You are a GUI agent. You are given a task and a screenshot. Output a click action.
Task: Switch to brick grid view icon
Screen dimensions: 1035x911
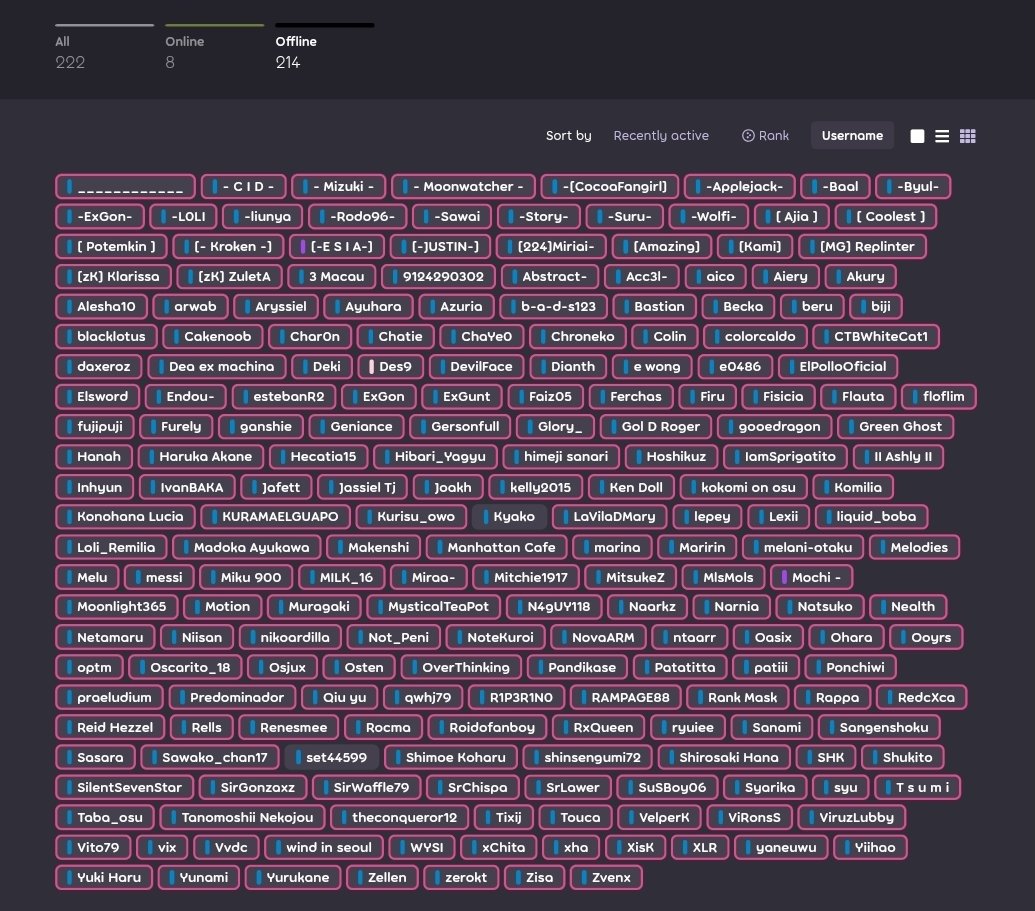click(x=968, y=136)
